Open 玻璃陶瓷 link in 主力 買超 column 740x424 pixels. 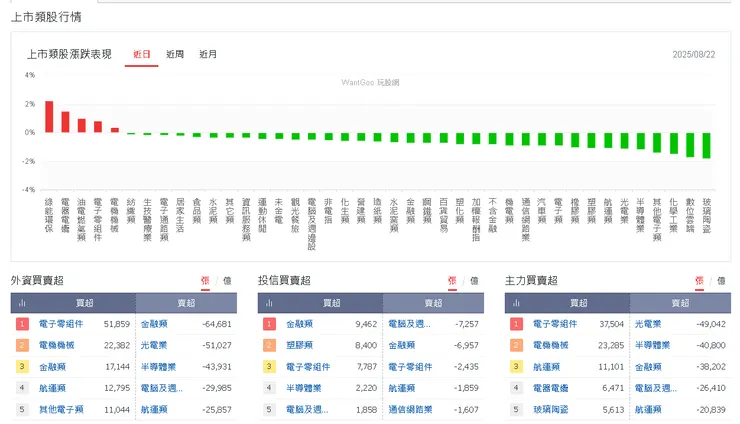pyautogui.click(x=551, y=409)
